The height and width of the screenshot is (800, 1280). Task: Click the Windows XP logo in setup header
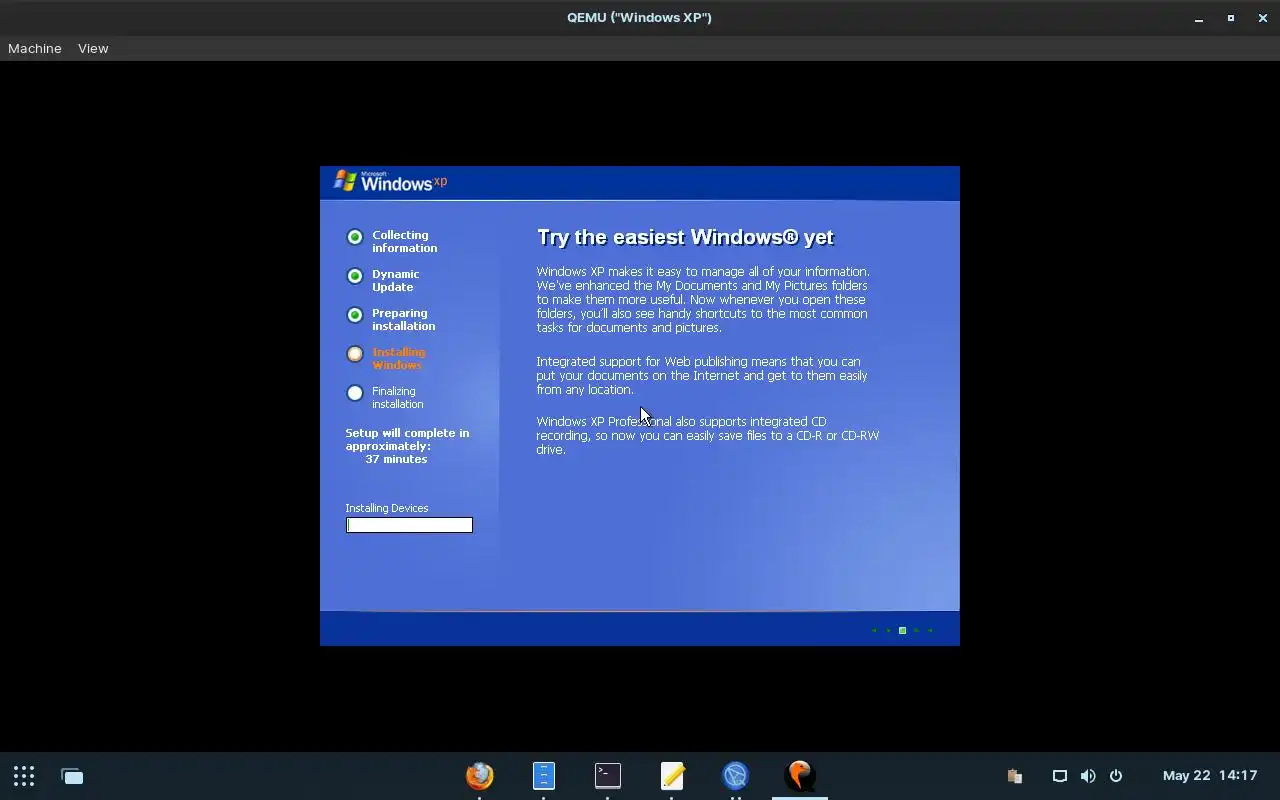(x=390, y=181)
